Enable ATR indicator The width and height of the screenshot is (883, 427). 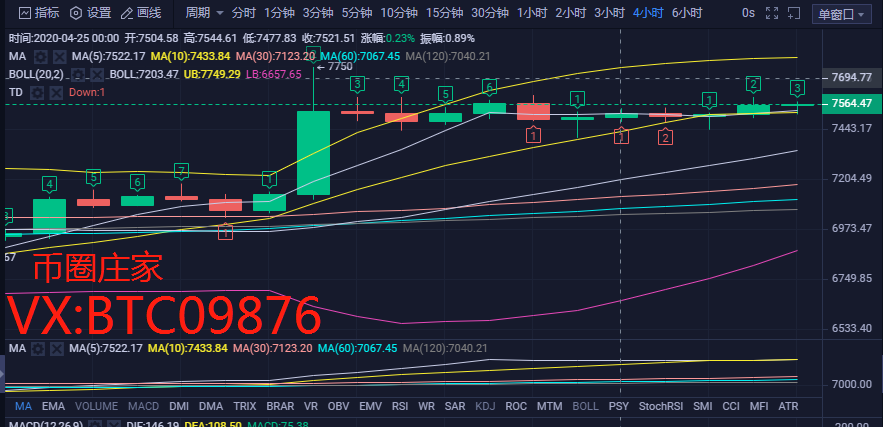point(788,406)
